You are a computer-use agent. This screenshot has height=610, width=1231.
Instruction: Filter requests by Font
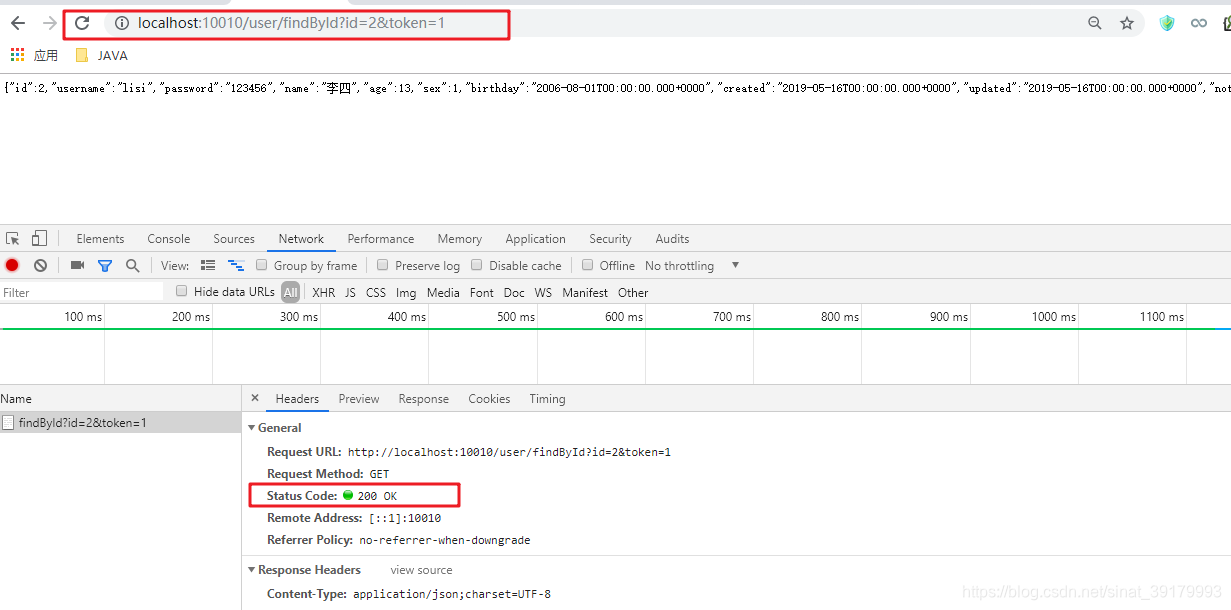coord(482,292)
